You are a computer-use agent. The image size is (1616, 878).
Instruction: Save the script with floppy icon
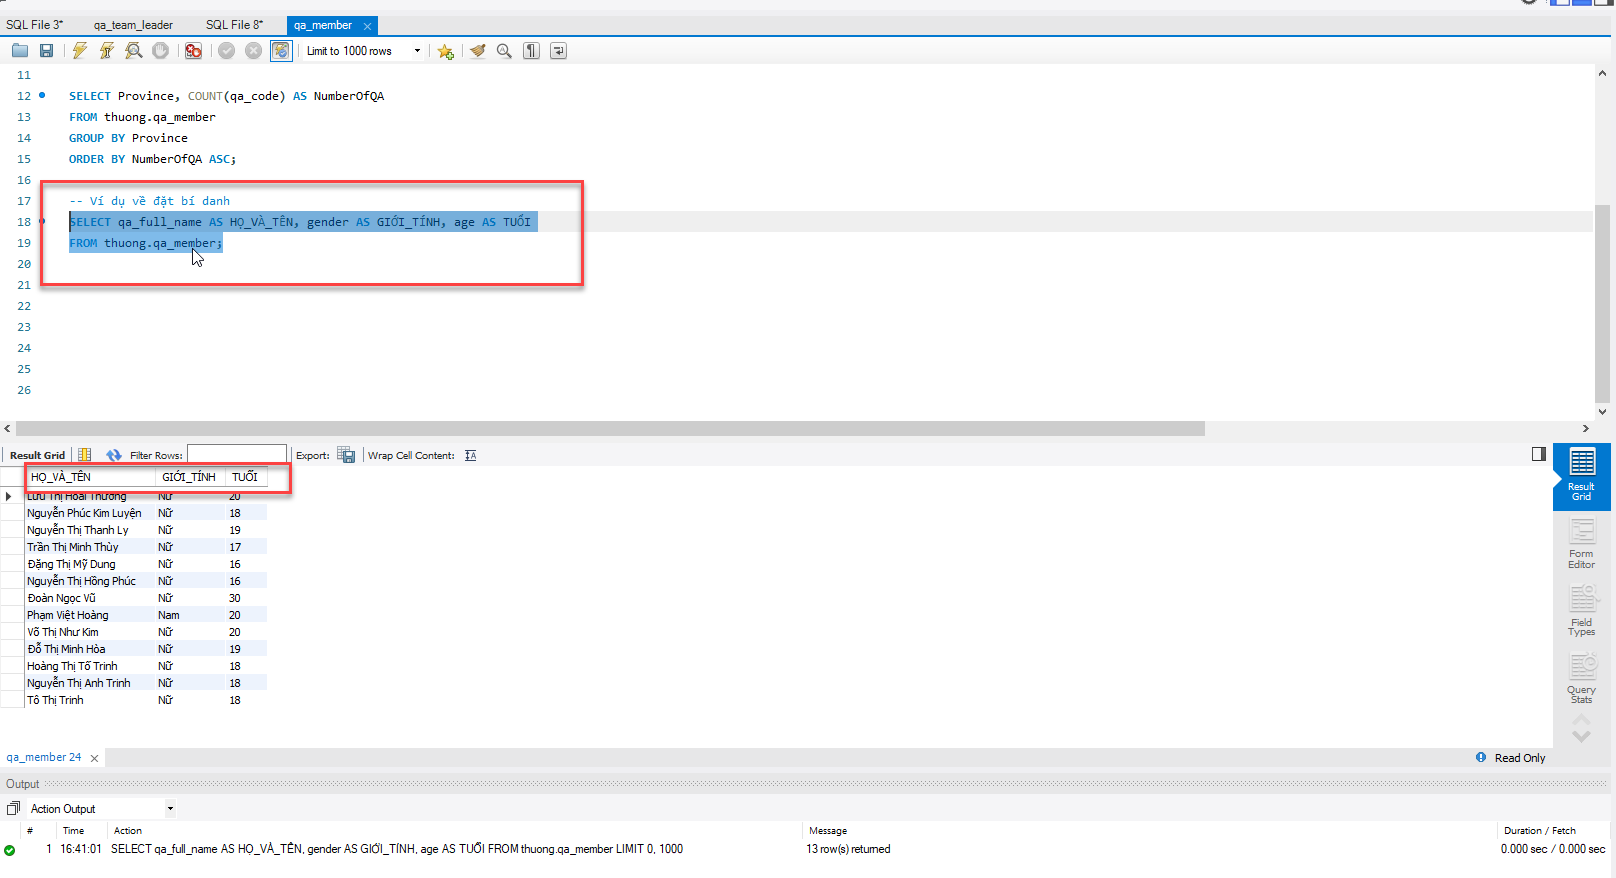click(x=46, y=51)
